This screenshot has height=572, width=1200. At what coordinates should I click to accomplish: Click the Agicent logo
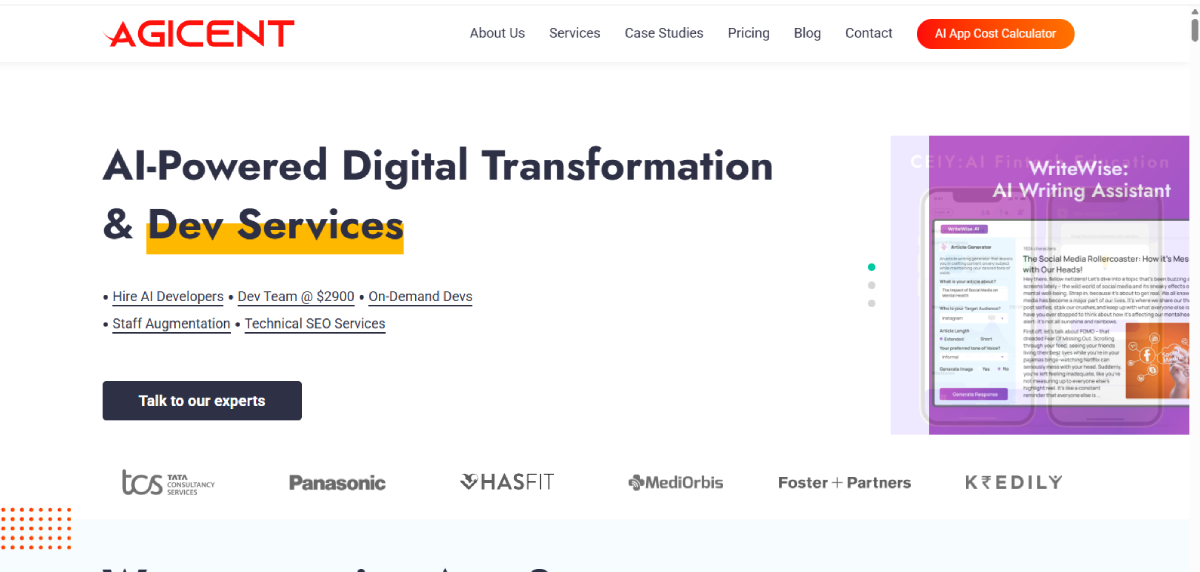point(199,33)
